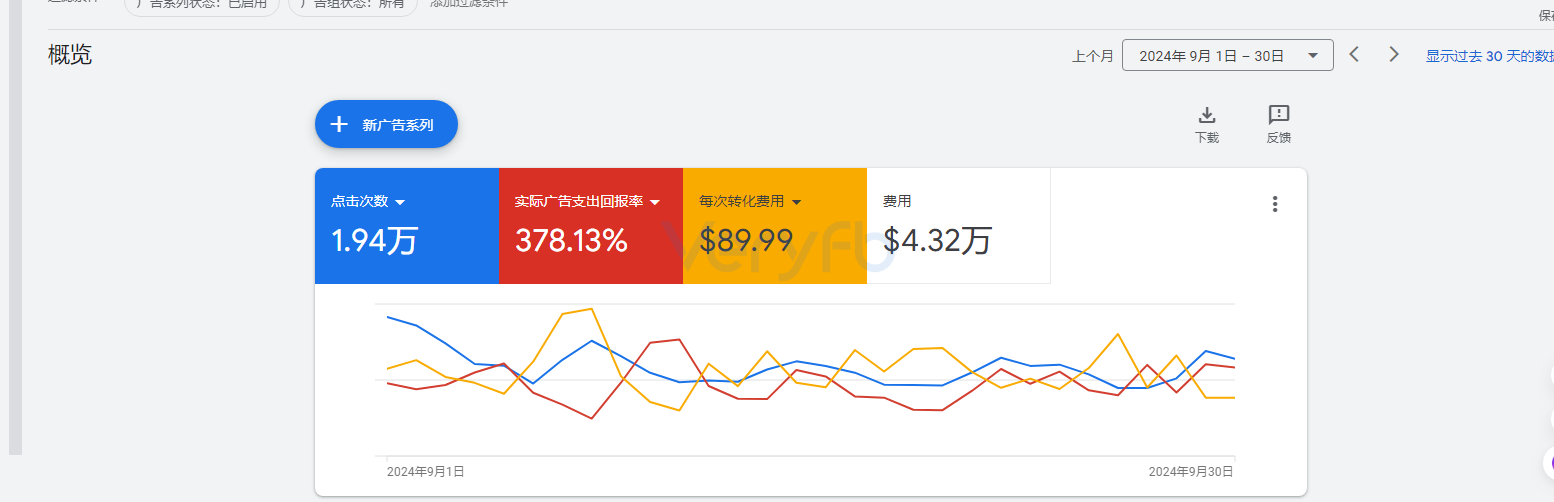Click the 广告系列状态：已启用 filter chip
1554x502 pixels.
tap(201, 3)
